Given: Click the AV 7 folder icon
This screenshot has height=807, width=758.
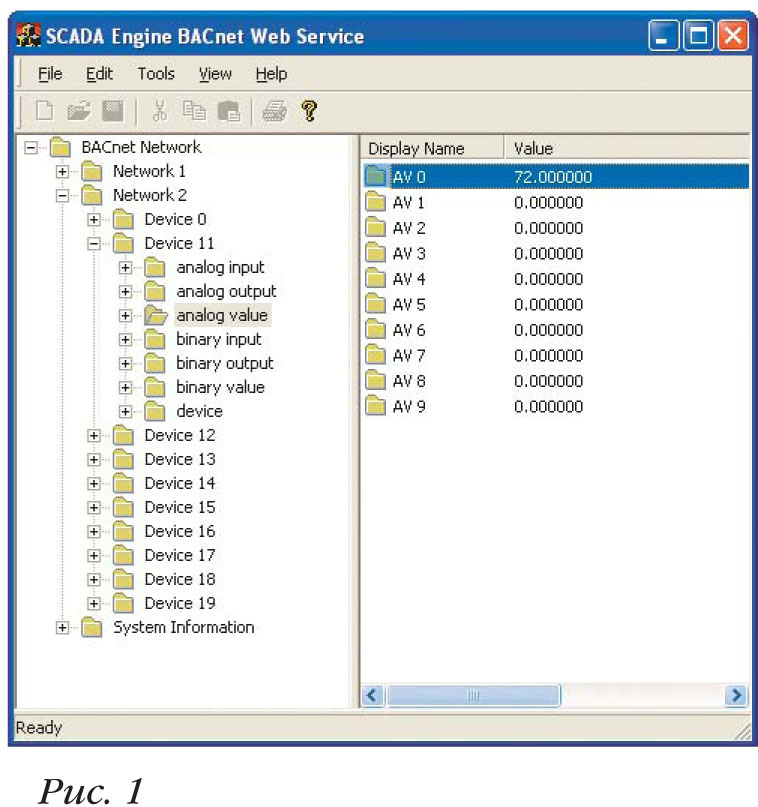Looking at the screenshot, I should point(375,355).
